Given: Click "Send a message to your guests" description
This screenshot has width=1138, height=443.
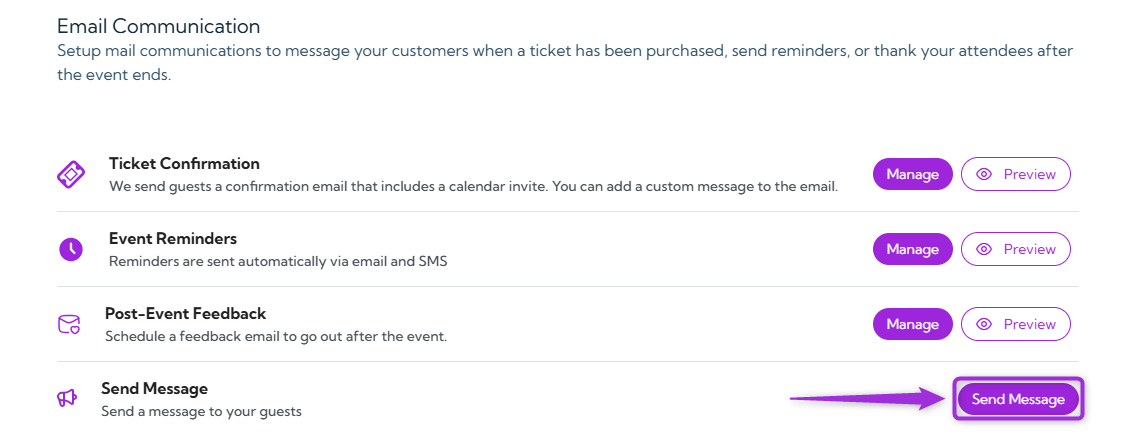Looking at the screenshot, I should coord(201,411).
